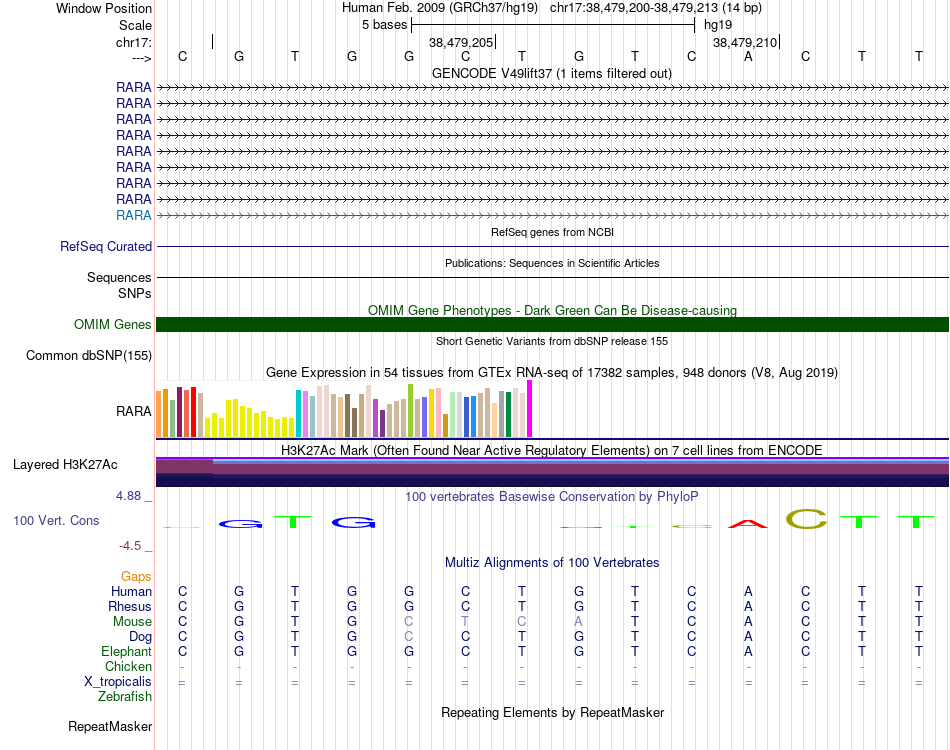Viewport: 950px width, 750px height.
Task: Click the Chicken species label
Action: [128, 667]
